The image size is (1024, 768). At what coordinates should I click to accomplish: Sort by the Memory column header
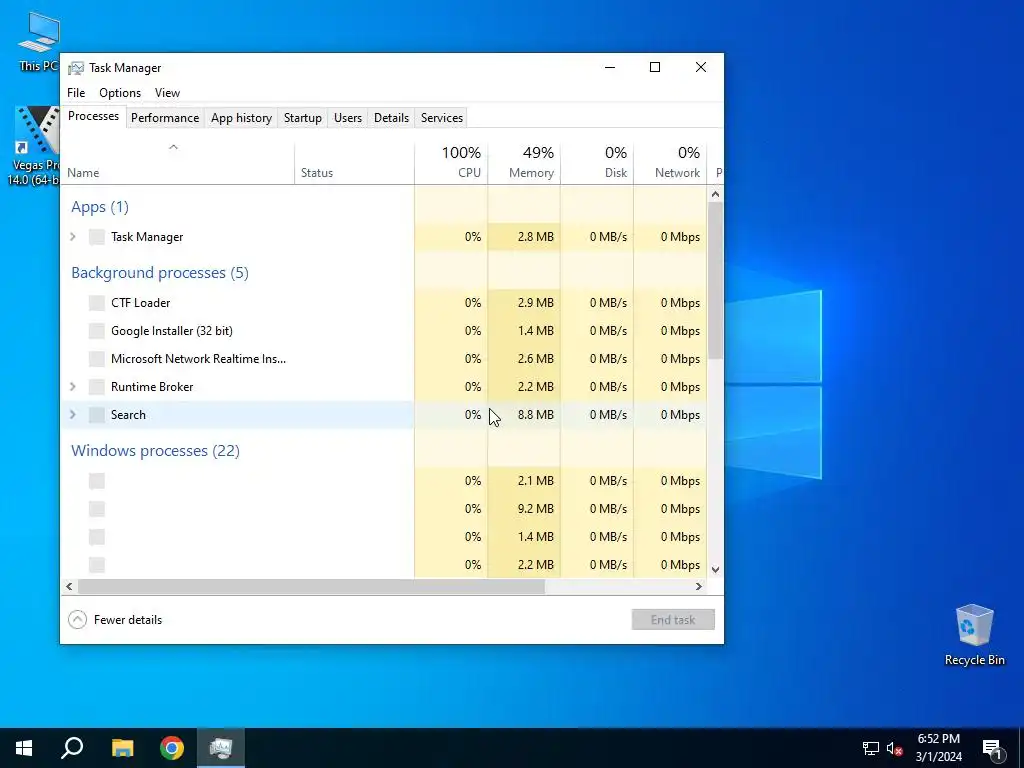click(524, 163)
